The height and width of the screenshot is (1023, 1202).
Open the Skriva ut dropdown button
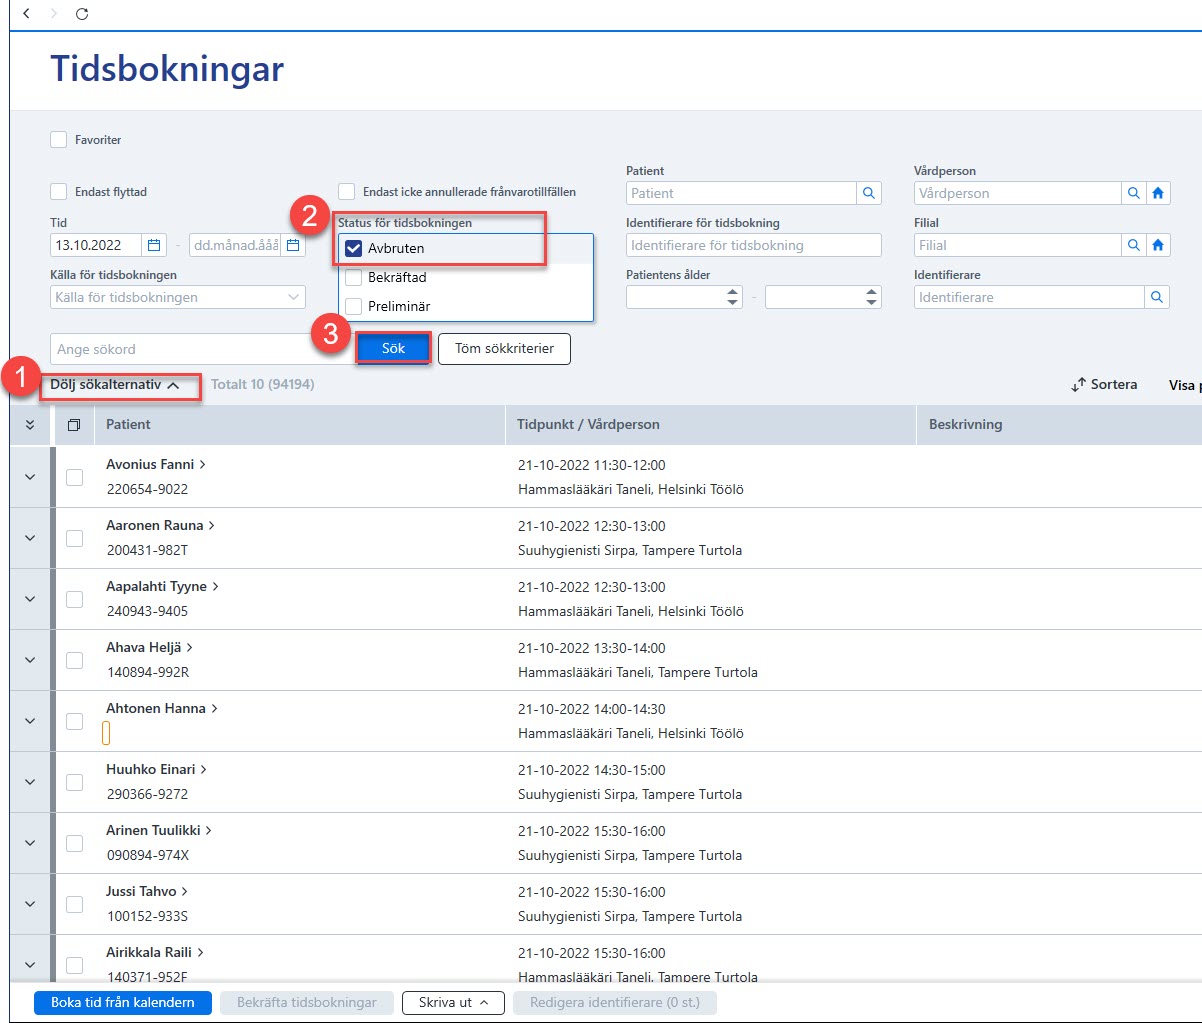coord(453,1002)
